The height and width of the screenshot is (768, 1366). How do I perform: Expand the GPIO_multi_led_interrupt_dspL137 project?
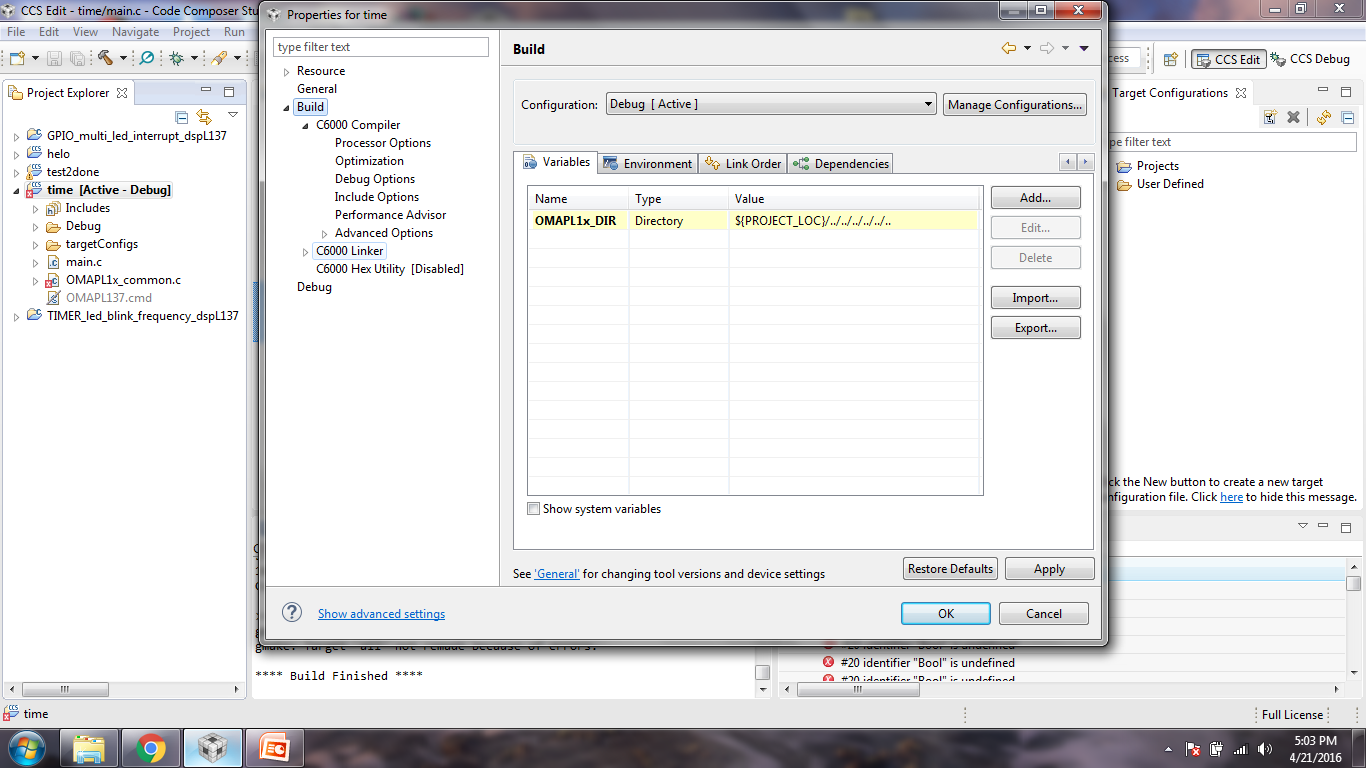coord(17,136)
